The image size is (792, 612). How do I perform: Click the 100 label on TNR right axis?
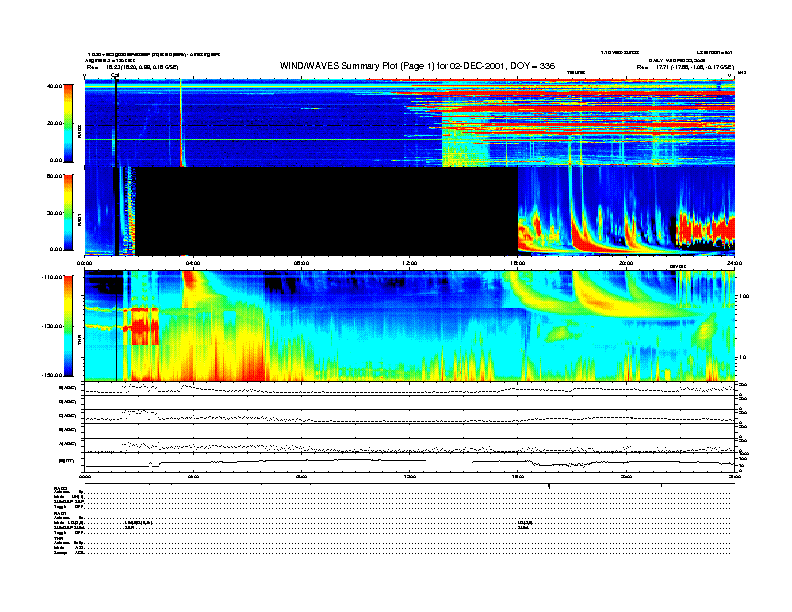(x=745, y=296)
